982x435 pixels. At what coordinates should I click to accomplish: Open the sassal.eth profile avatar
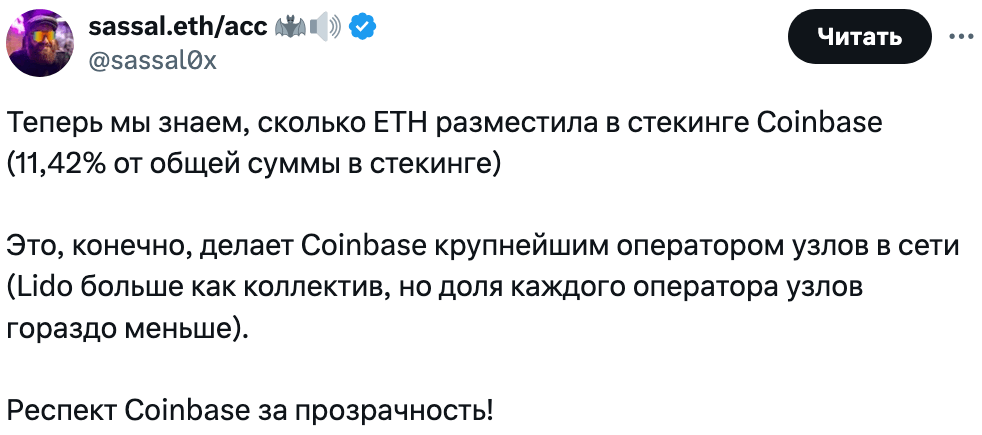point(40,44)
